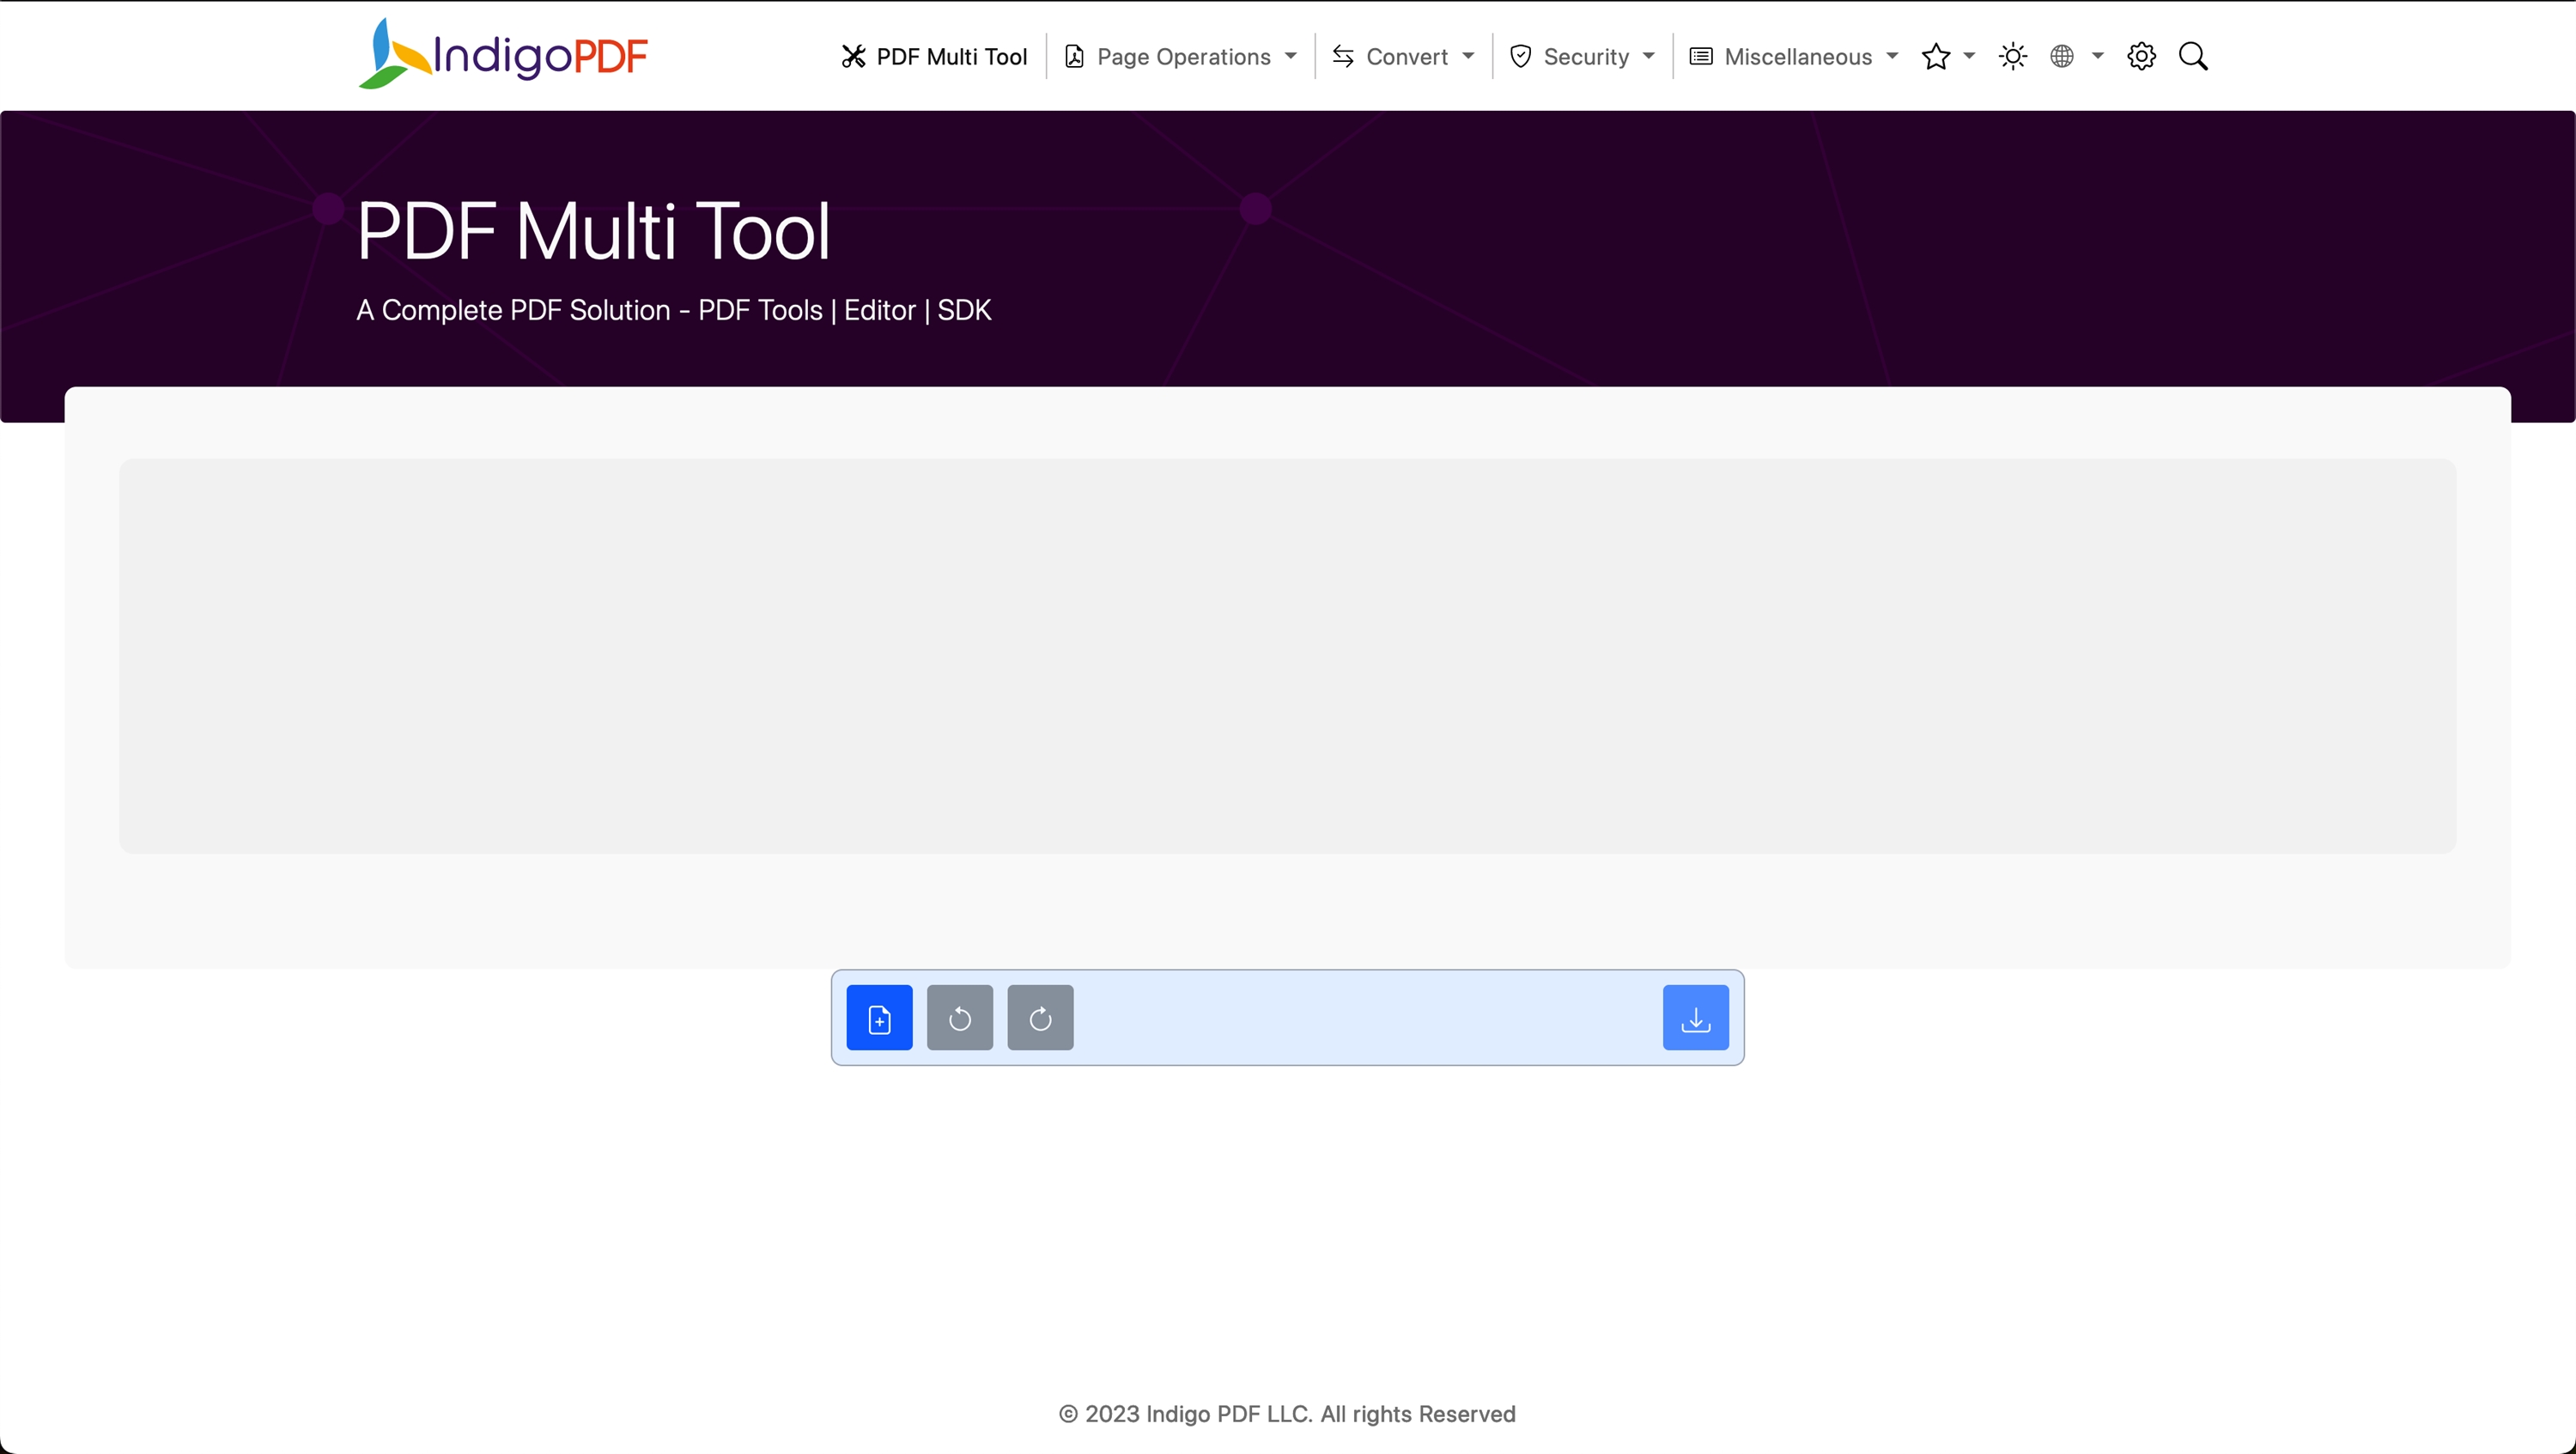Click the add file button
The image size is (2576, 1454).
point(879,1018)
